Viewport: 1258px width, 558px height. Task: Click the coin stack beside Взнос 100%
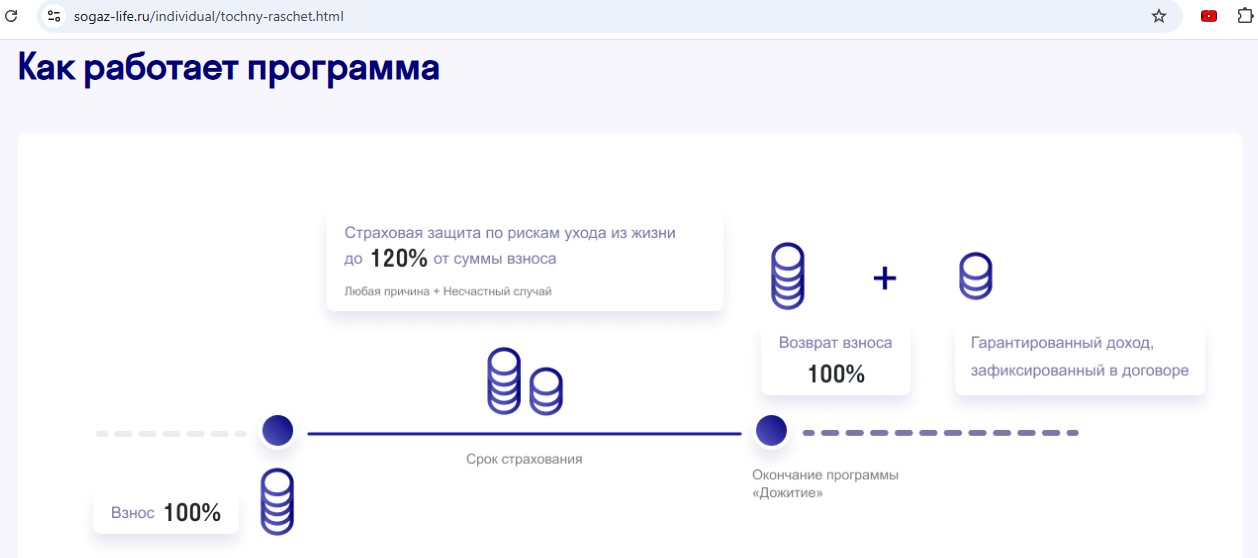pyautogui.click(x=277, y=502)
